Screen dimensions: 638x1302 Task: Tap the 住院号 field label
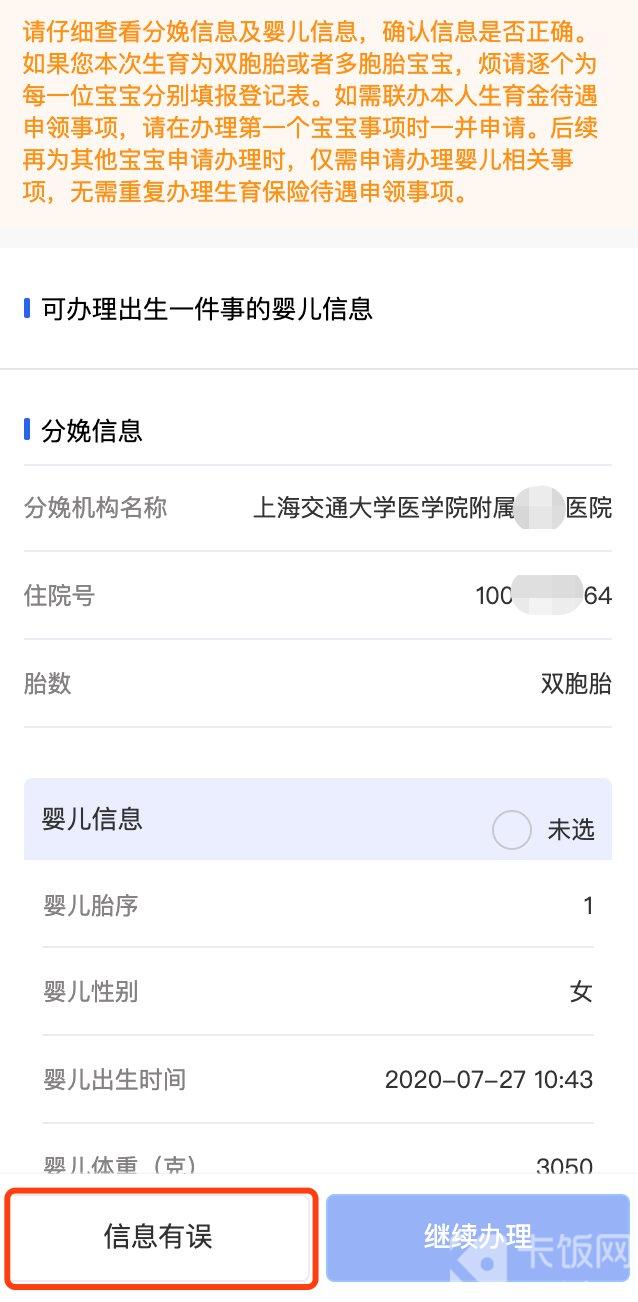59,596
